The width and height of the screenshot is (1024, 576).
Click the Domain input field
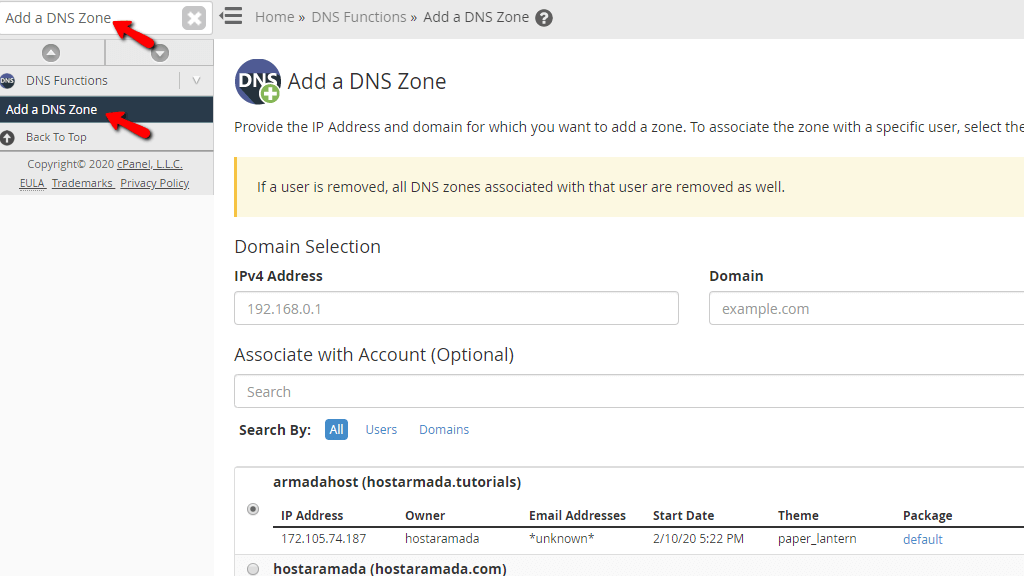[867, 308]
